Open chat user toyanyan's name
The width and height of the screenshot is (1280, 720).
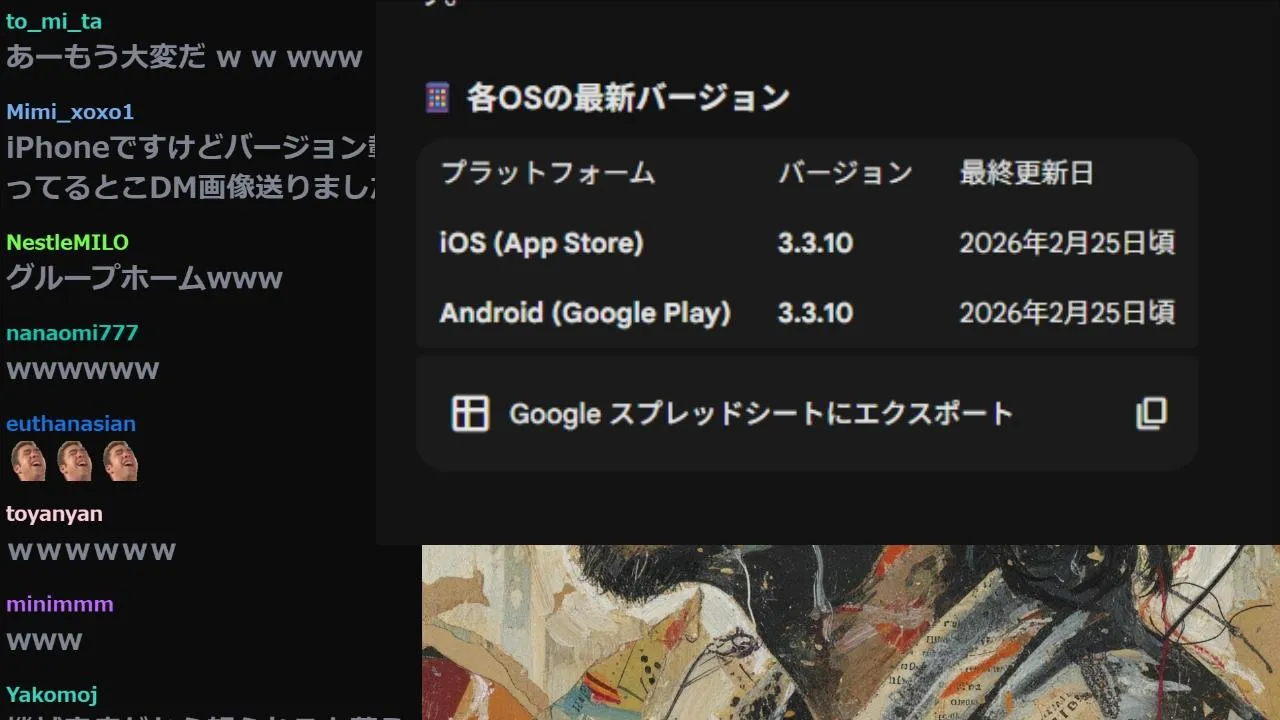54,513
